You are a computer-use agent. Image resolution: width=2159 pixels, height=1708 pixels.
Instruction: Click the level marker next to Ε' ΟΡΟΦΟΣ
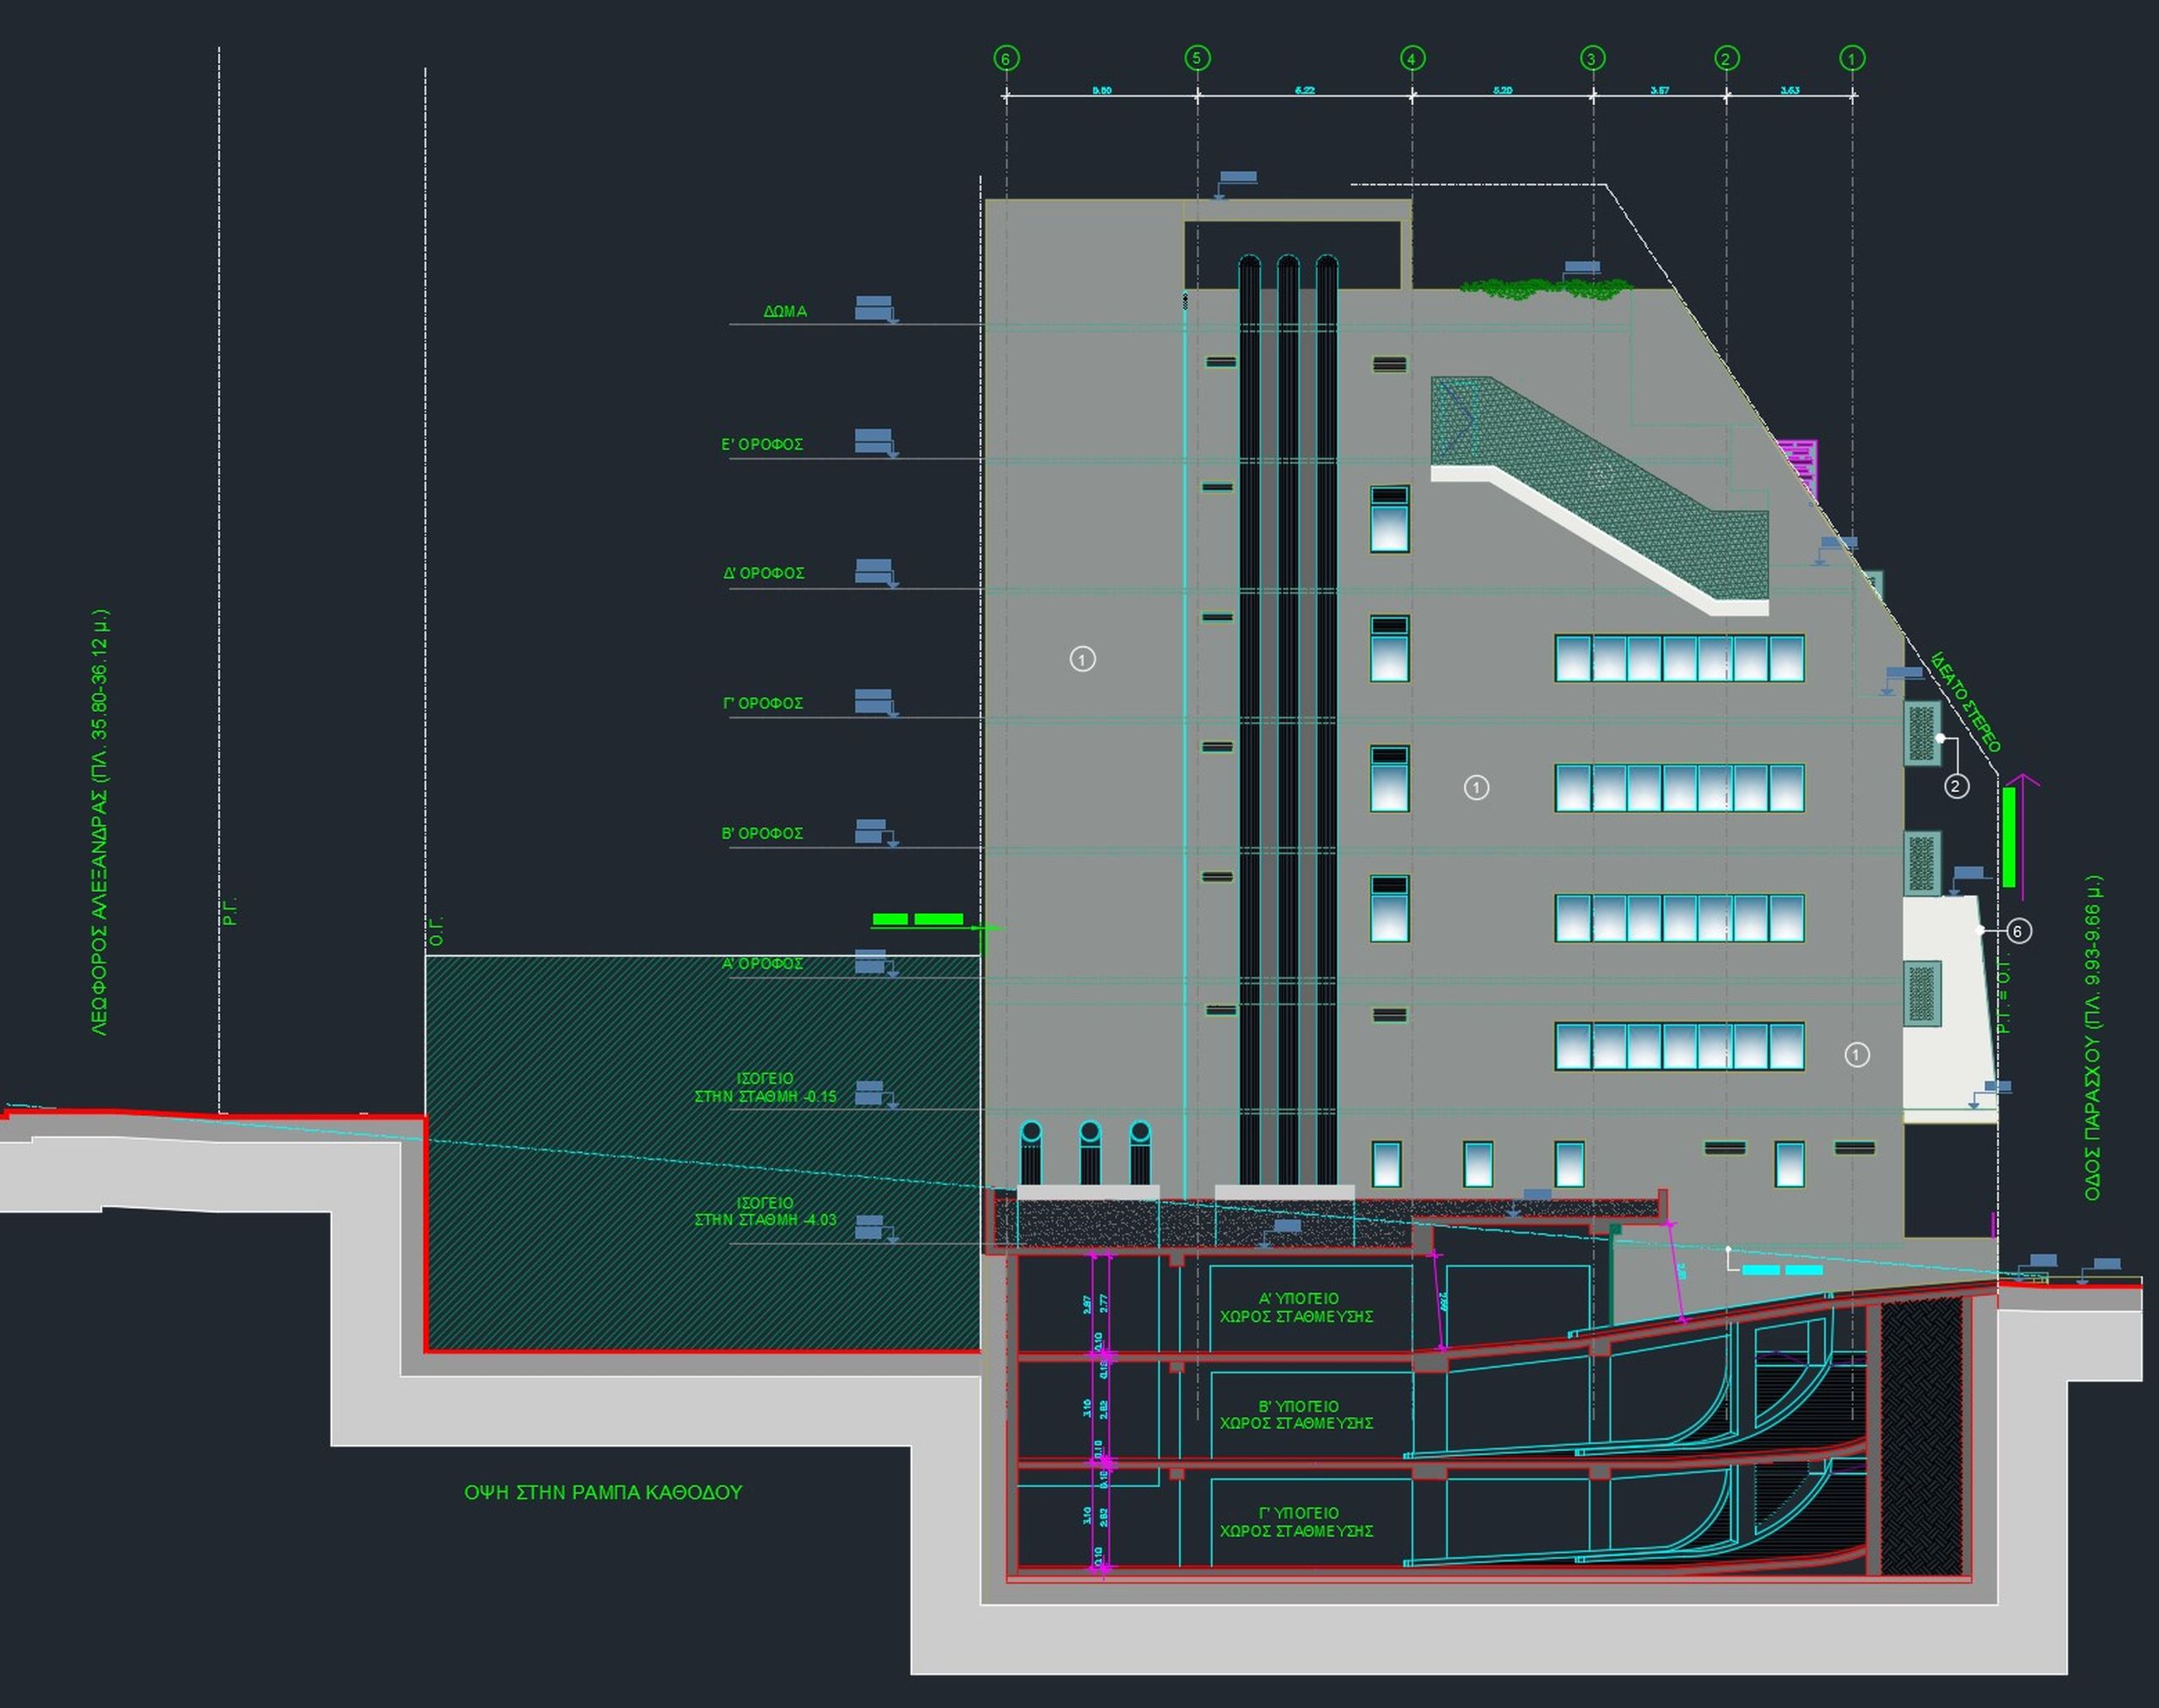875,441
